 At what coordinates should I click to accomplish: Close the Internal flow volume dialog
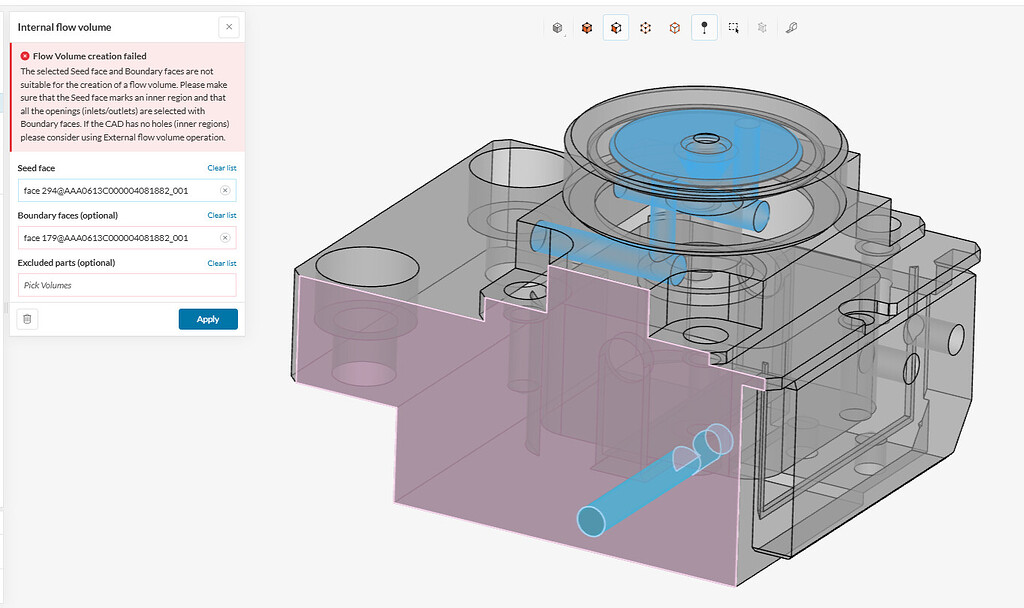[x=229, y=26]
